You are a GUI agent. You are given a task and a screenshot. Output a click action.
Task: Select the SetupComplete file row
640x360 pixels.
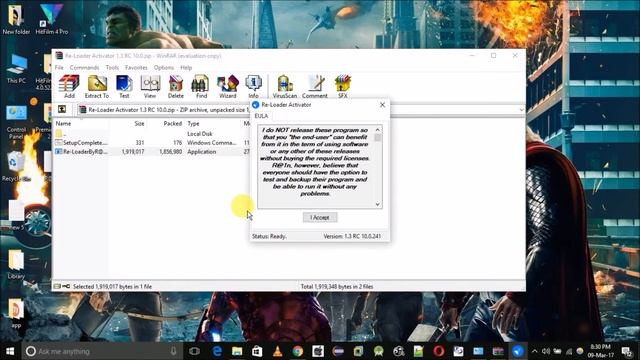tap(152, 142)
